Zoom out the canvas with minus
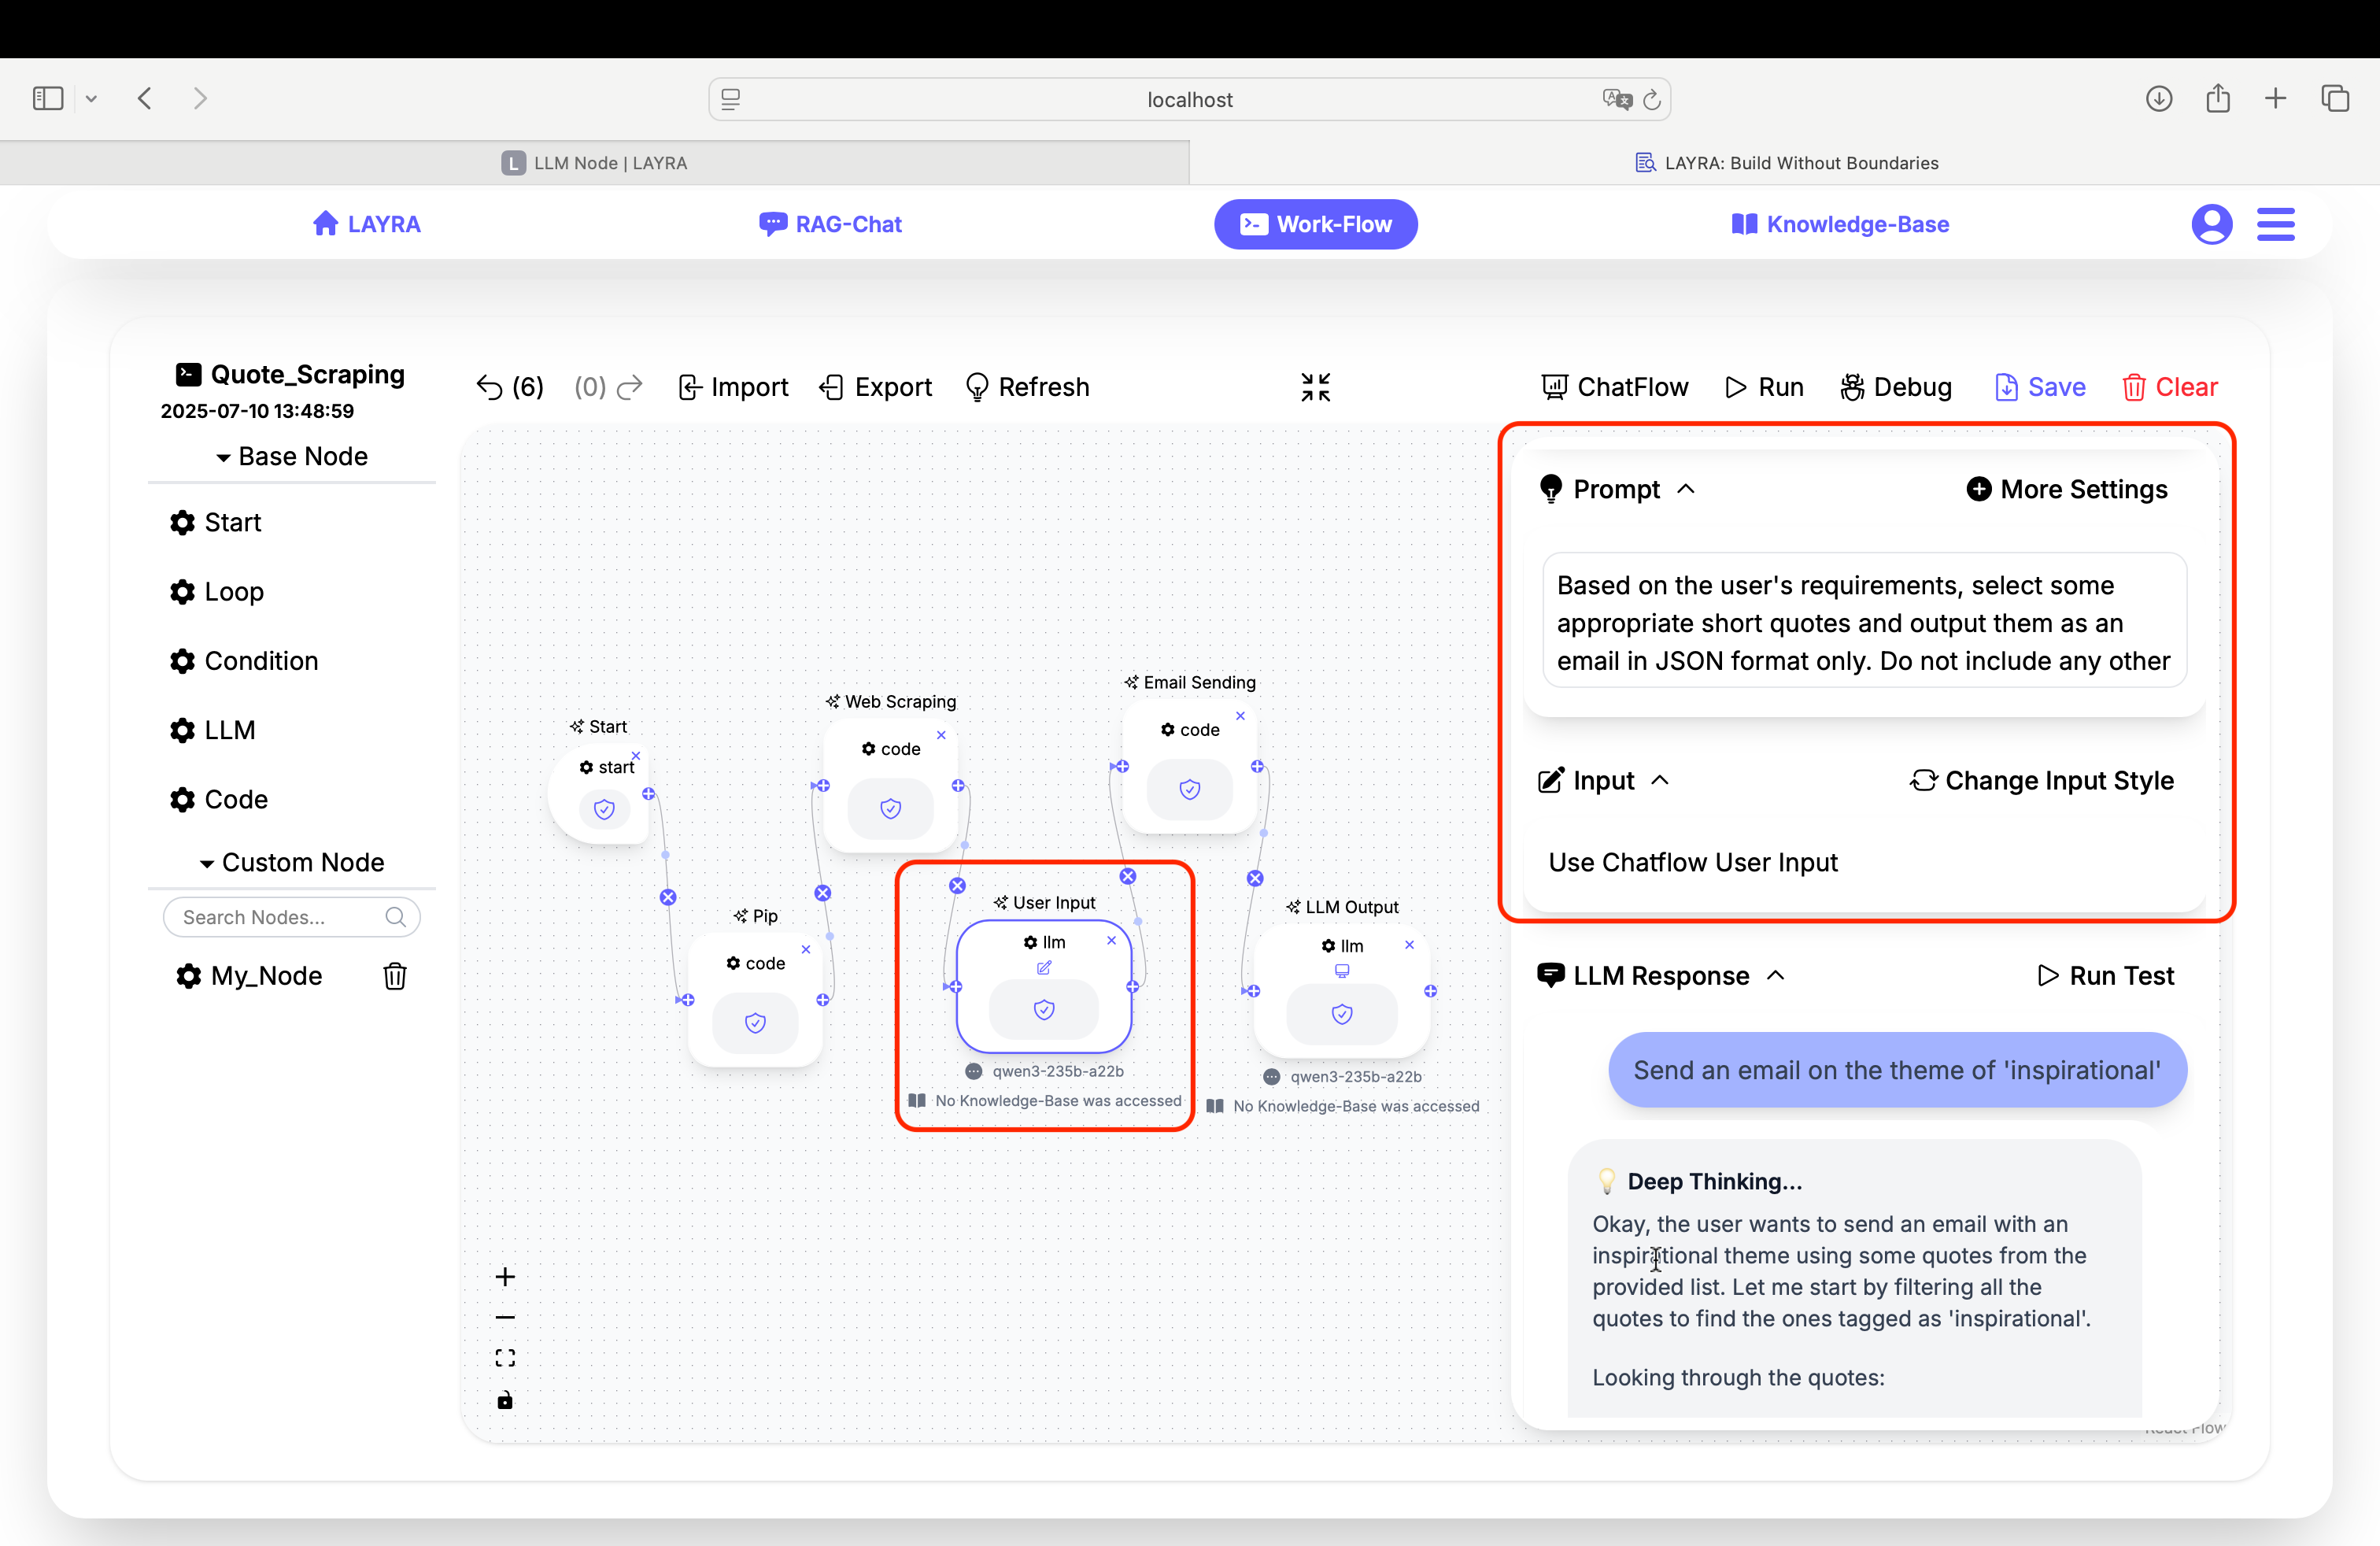The height and width of the screenshot is (1546, 2380). pyautogui.click(x=505, y=1317)
